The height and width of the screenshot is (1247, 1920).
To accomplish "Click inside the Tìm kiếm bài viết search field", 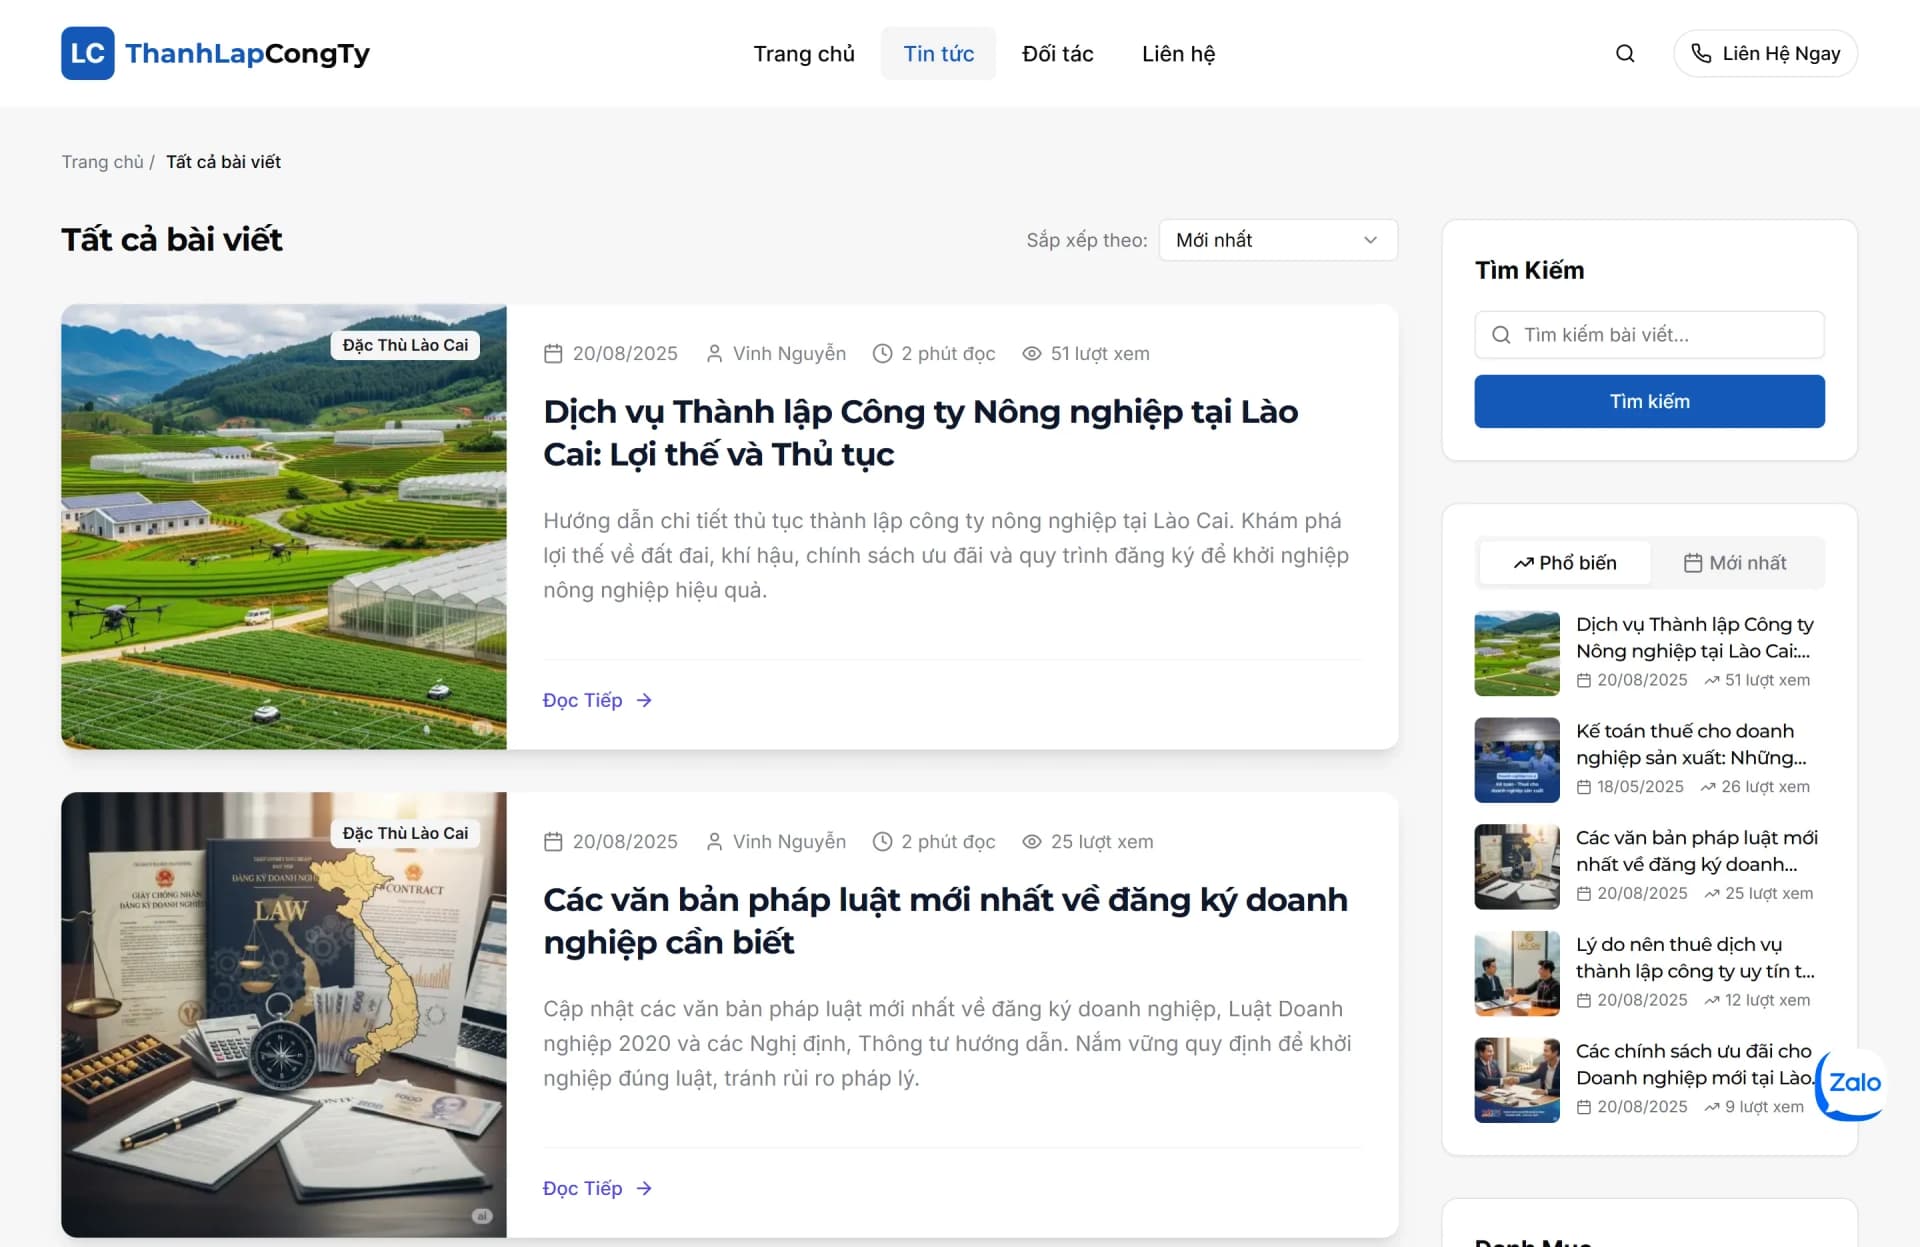I will tap(1649, 335).
